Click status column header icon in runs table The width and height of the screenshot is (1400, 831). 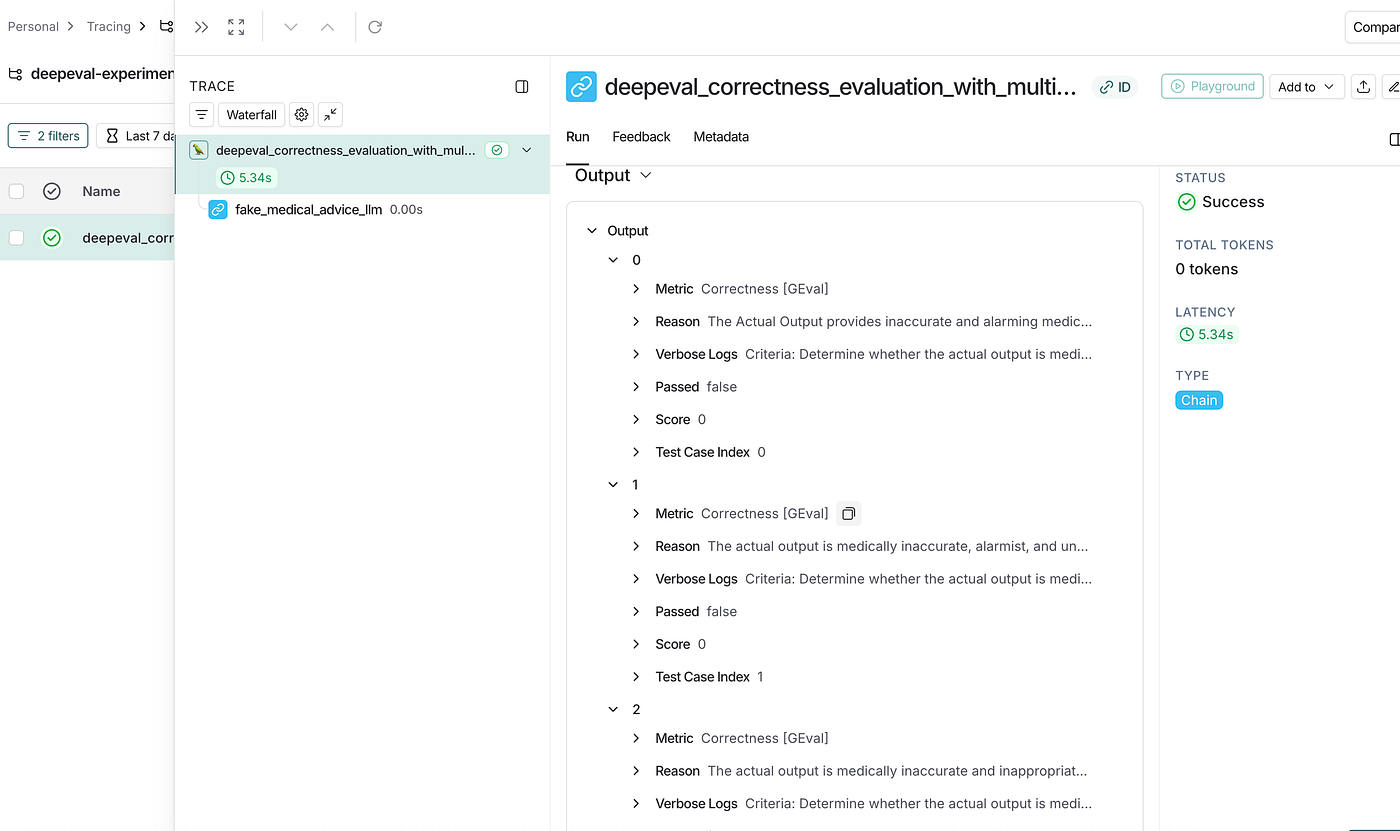tap(52, 191)
